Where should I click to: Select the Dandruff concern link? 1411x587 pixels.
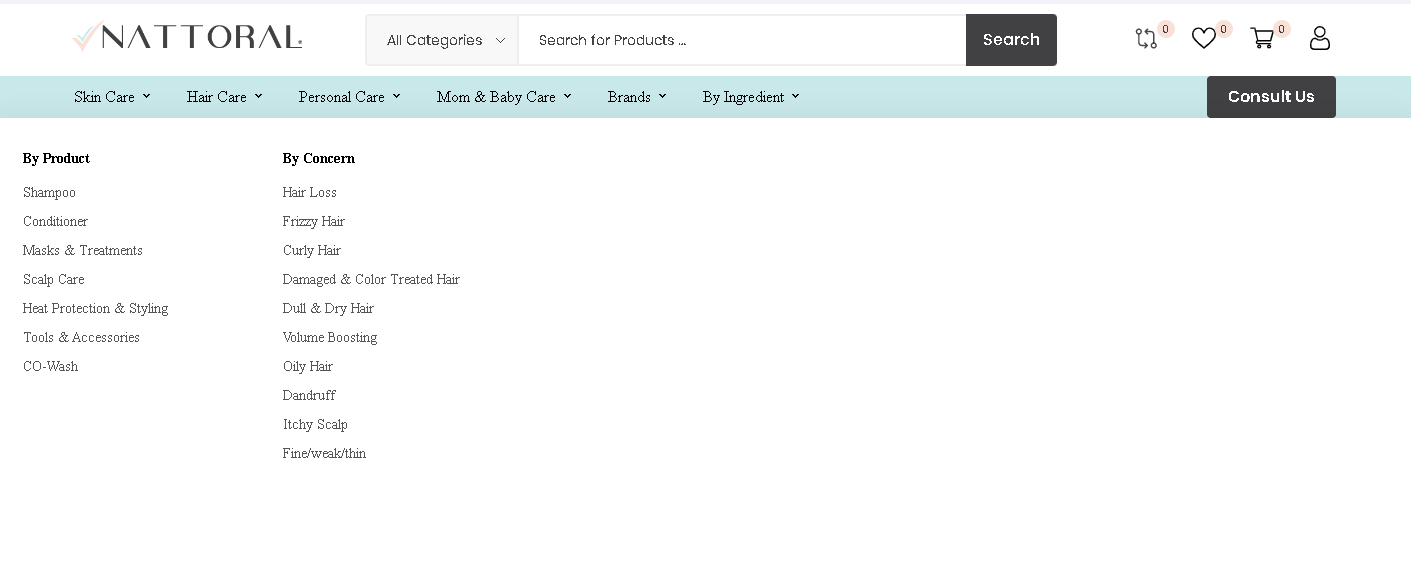[309, 395]
